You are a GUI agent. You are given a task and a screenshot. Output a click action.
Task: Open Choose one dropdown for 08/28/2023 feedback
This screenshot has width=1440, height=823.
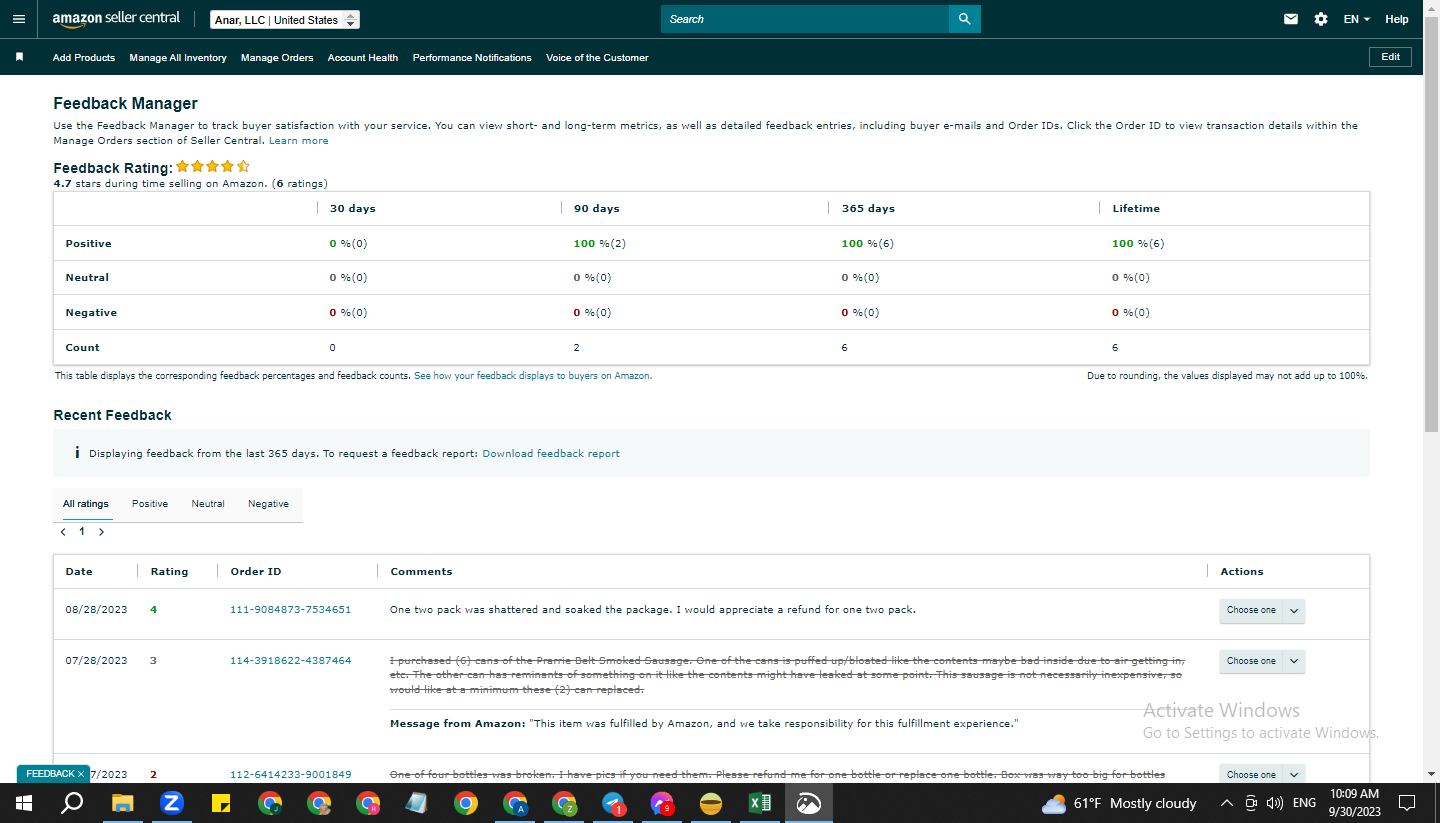click(x=1262, y=611)
